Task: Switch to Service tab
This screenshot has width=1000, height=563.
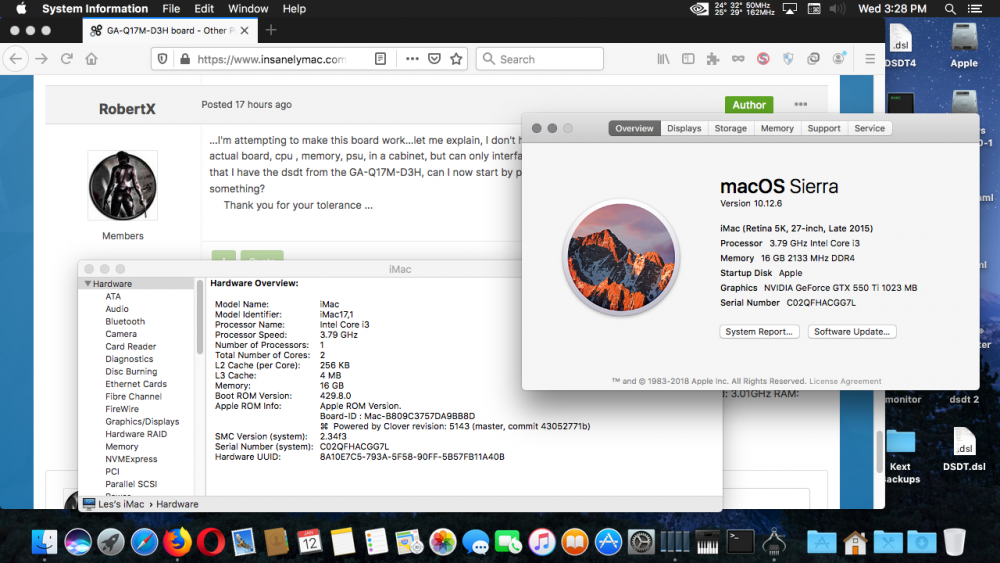Action: (869, 128)
